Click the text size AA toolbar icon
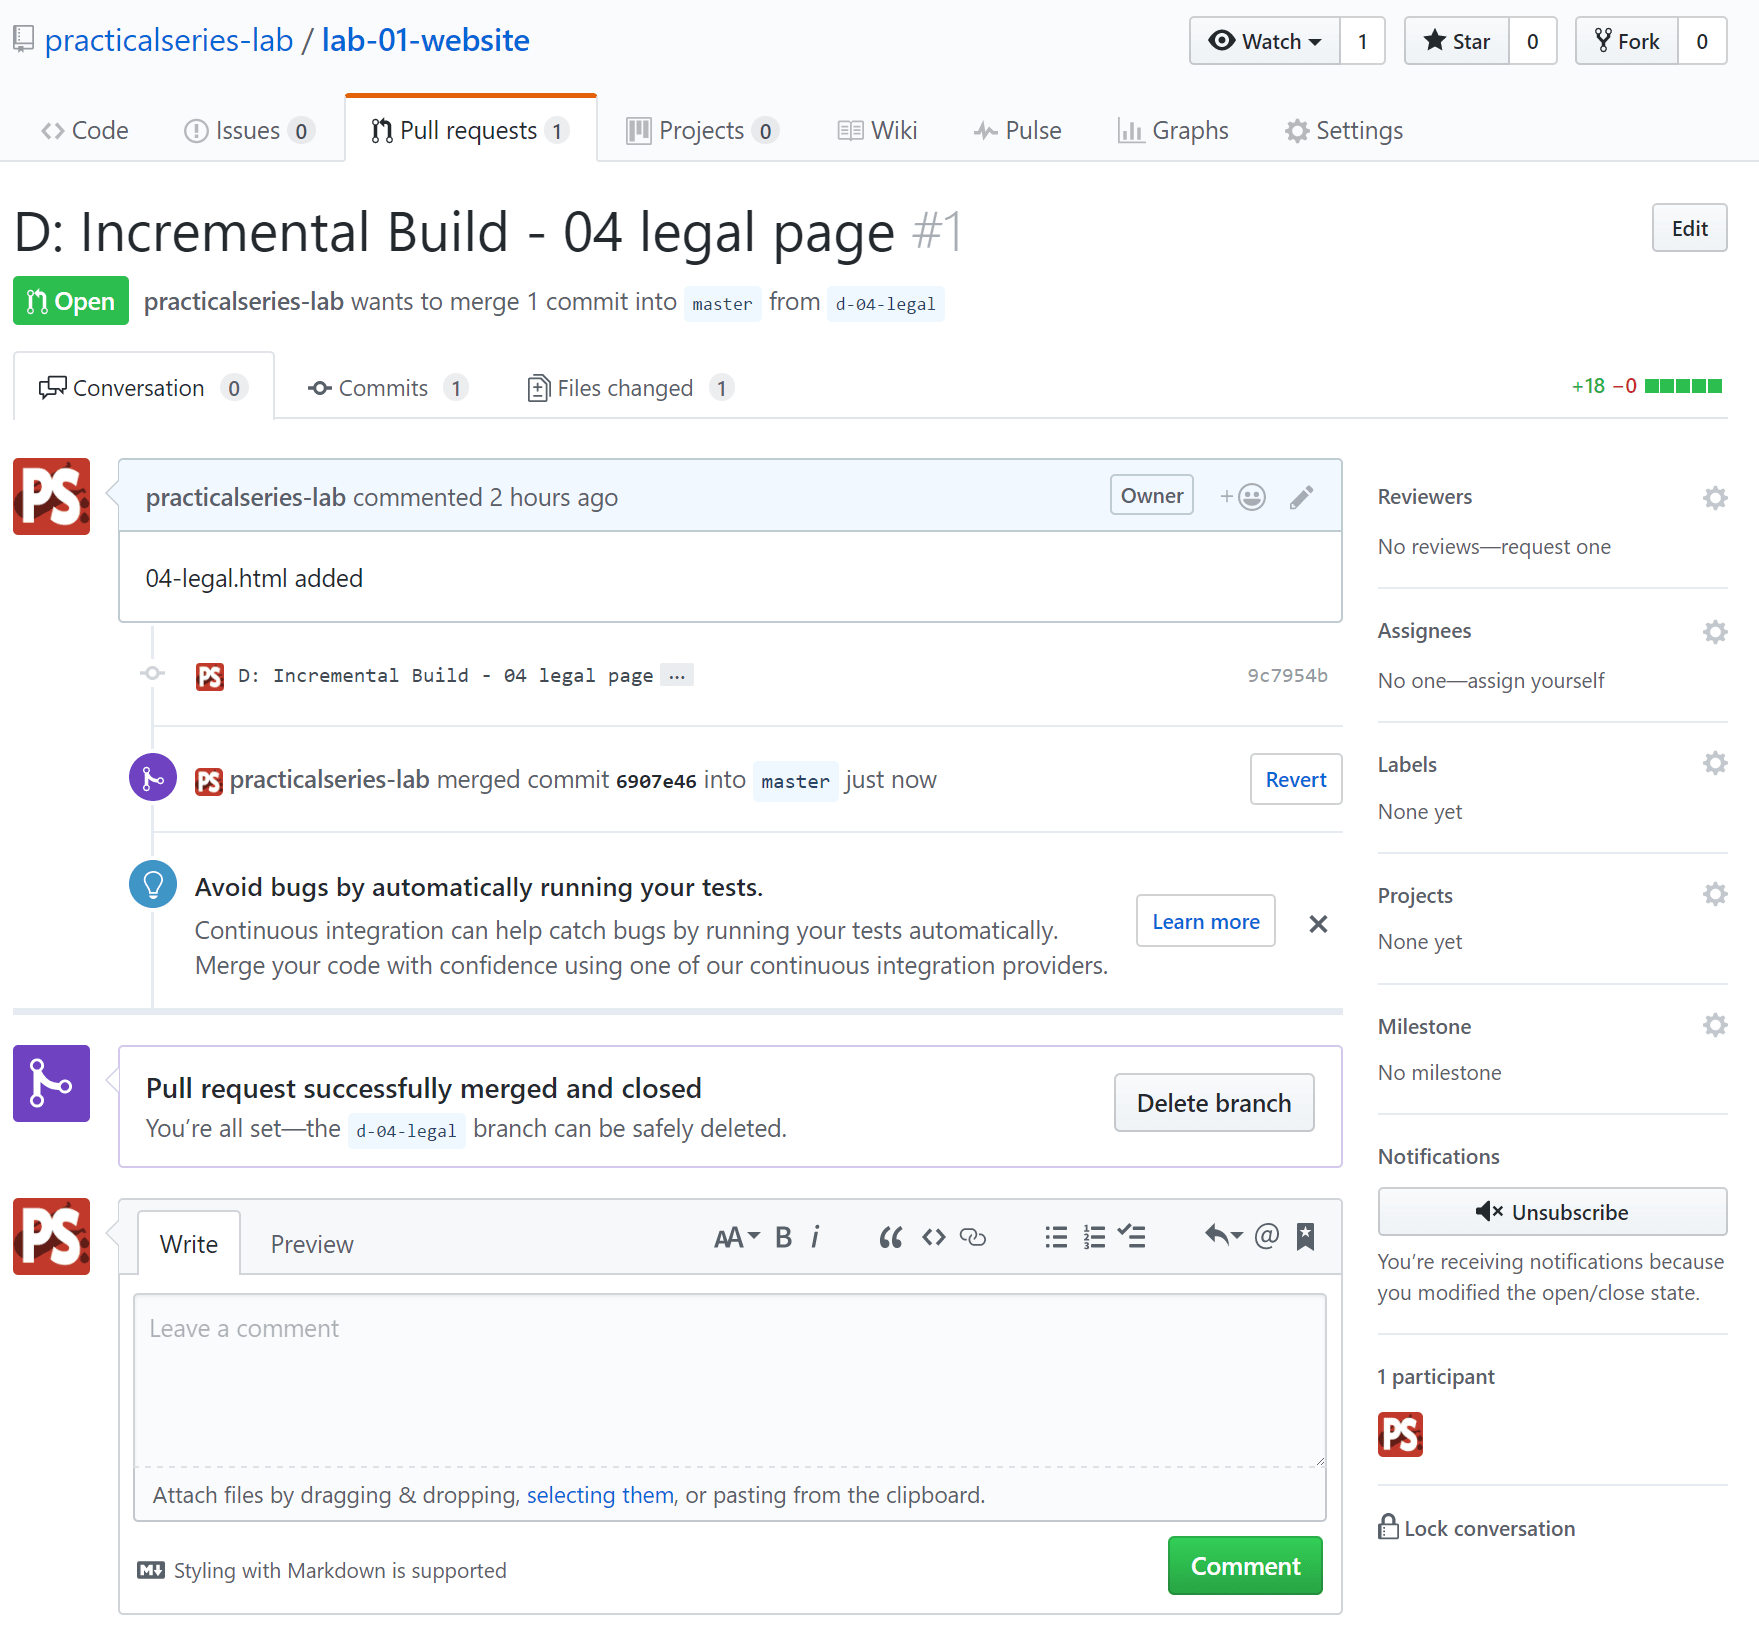The height and width of the screenshot is (1625, 1759). point(737,1238)
